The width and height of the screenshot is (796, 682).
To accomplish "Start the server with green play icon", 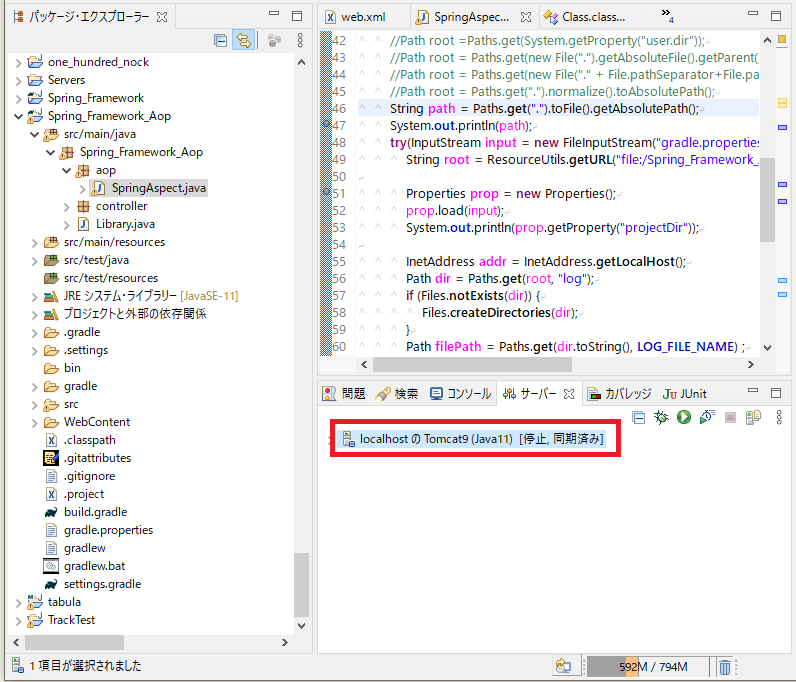I will coord(684,417).
